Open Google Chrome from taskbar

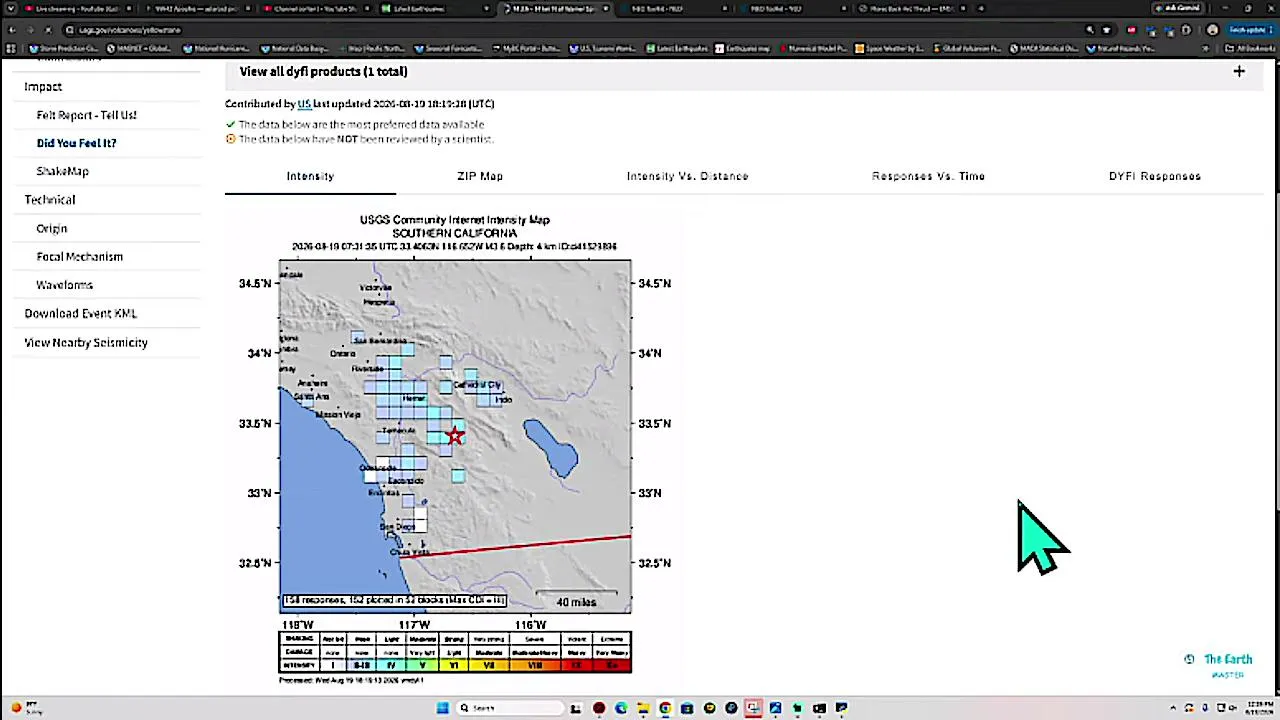click(x=665, y=708)
